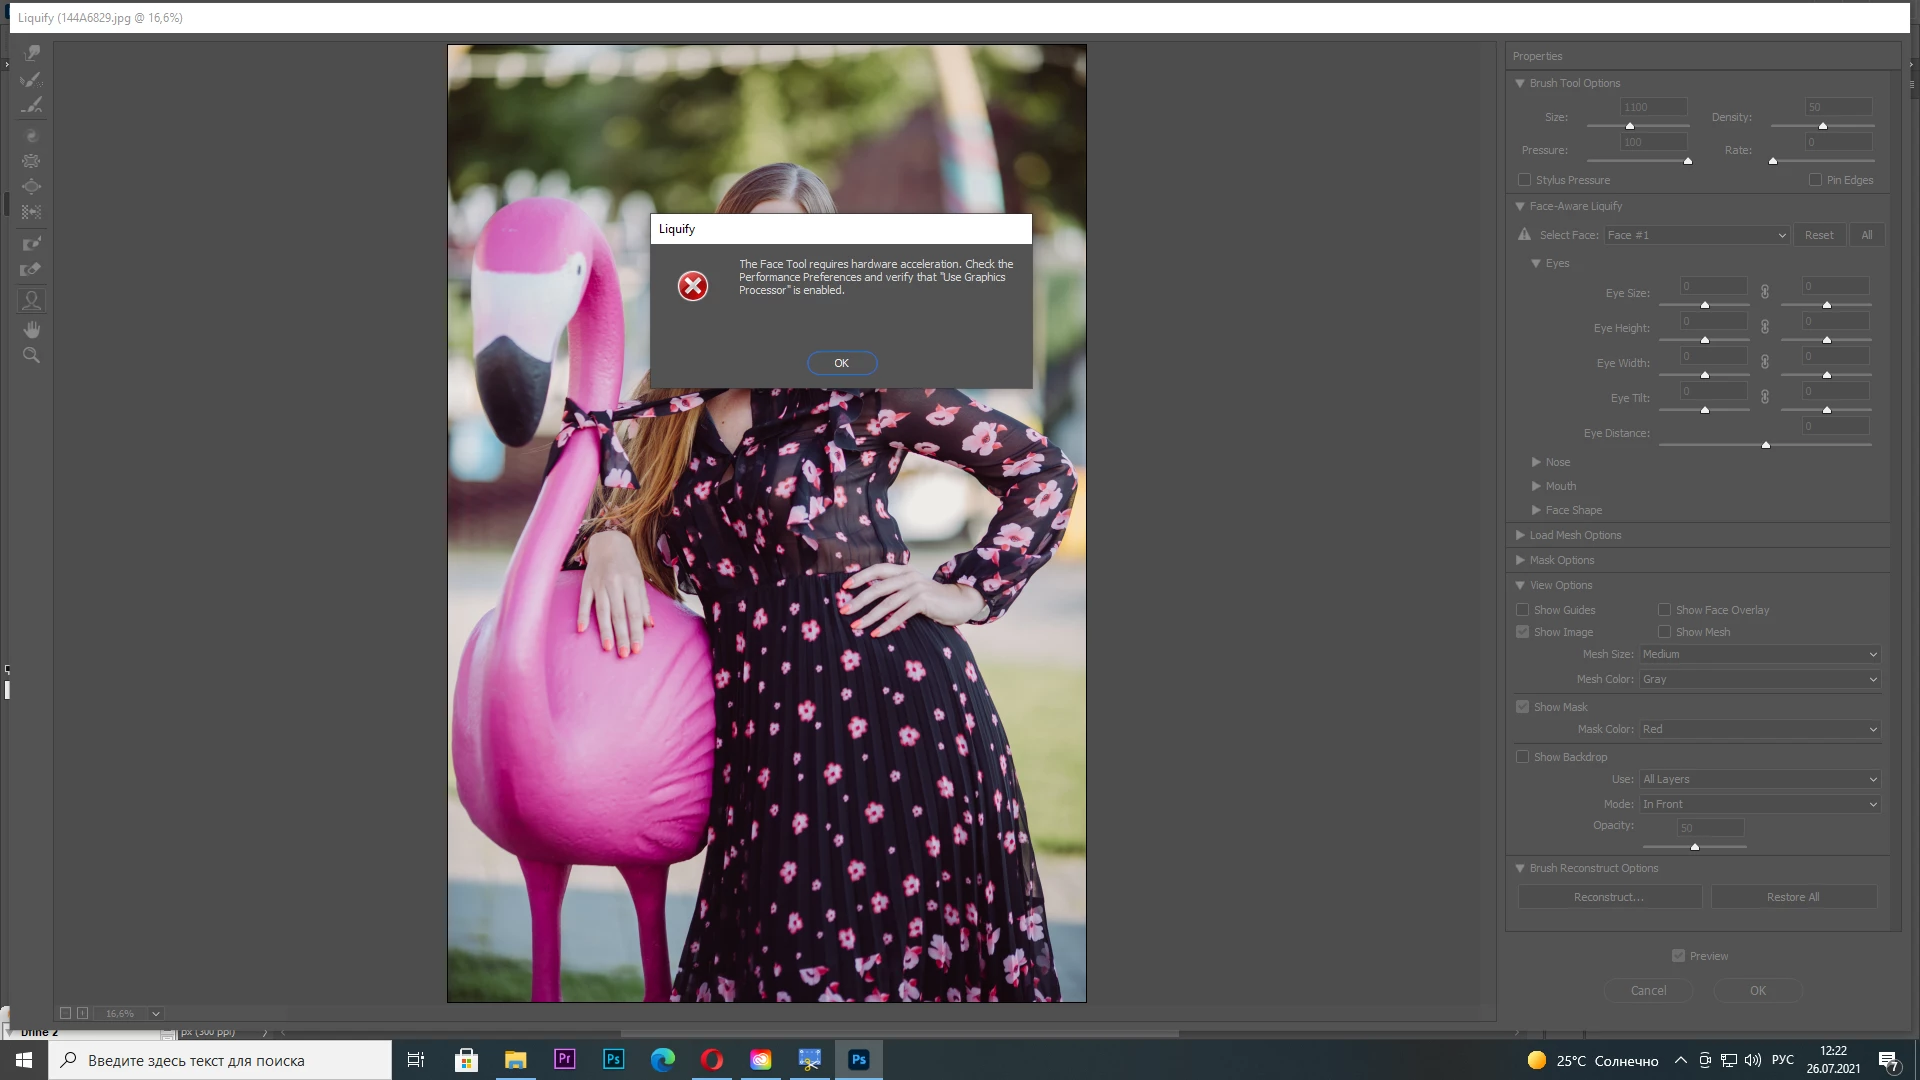Select the Hand tool
Image resolution: width=1920 pixels, height=1080 pixels.
click(x=32, y=329)
